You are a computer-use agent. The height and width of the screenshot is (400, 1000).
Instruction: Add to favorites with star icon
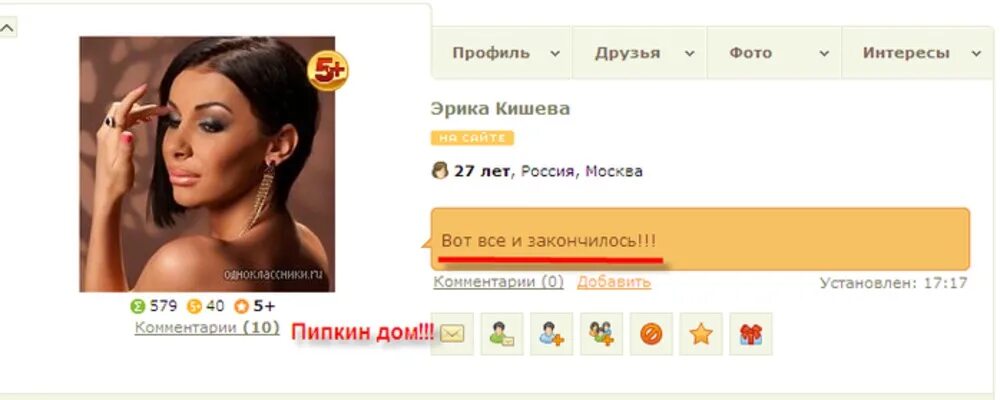point(701,334)
